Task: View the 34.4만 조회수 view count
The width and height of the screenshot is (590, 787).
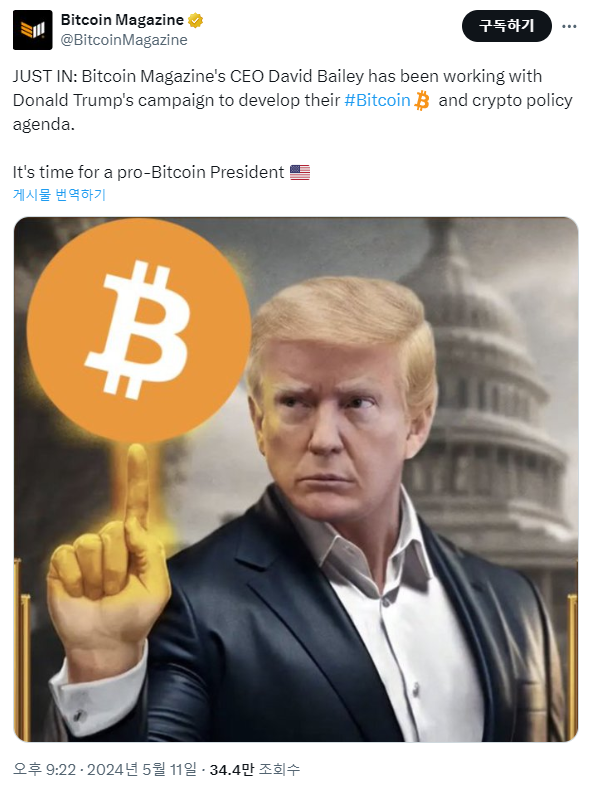Action: coord(255,769)
